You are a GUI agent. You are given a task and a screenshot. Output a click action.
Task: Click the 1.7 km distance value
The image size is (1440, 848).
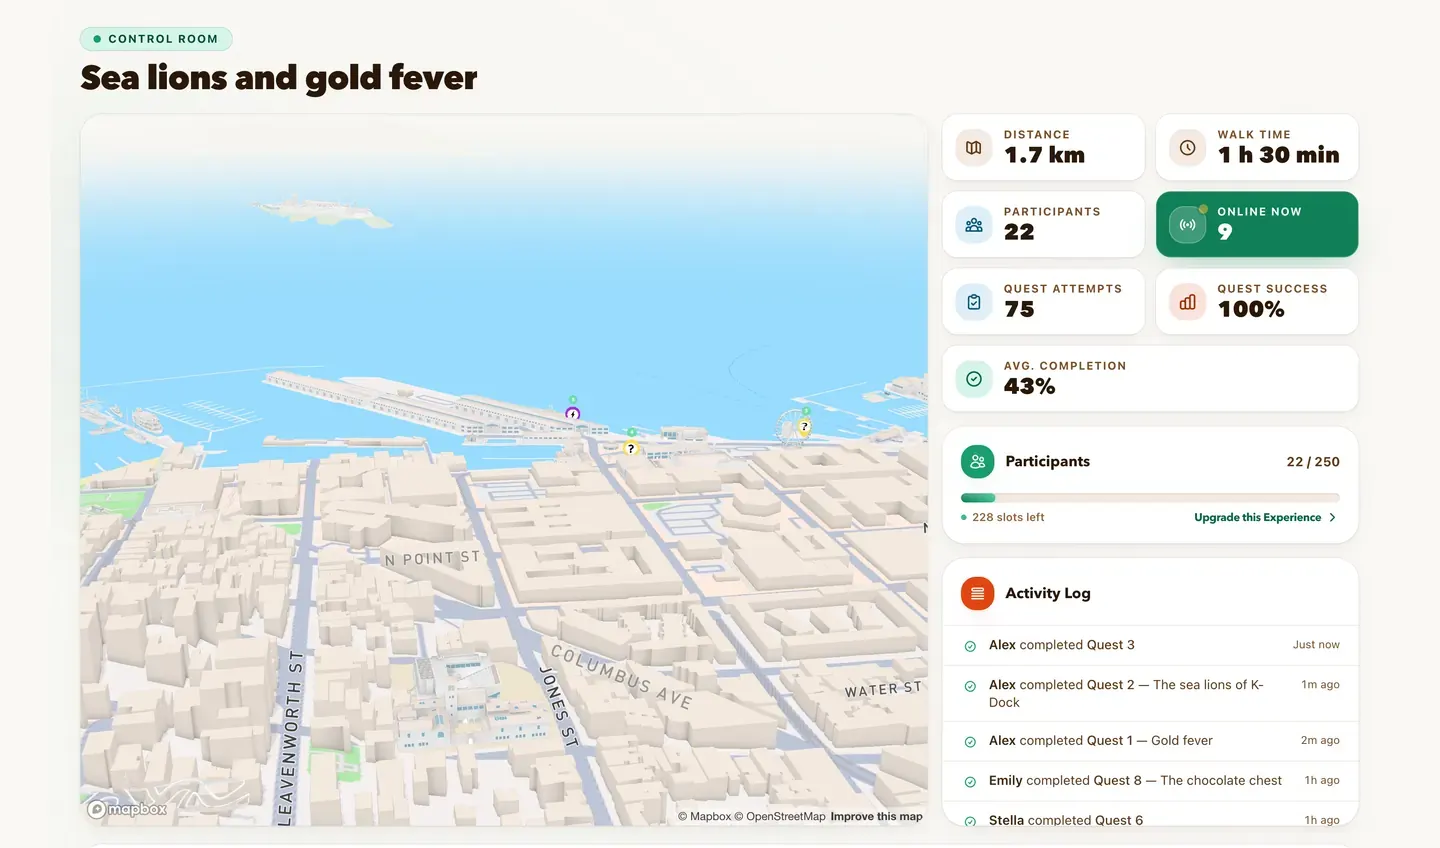[1044, 155]
